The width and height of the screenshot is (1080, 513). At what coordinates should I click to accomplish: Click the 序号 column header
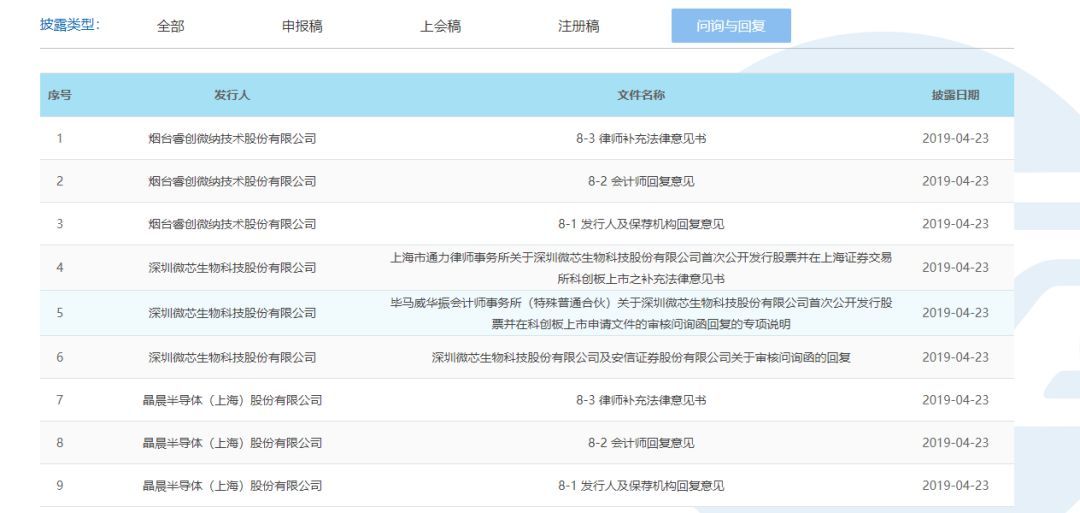tap(59, 95)
